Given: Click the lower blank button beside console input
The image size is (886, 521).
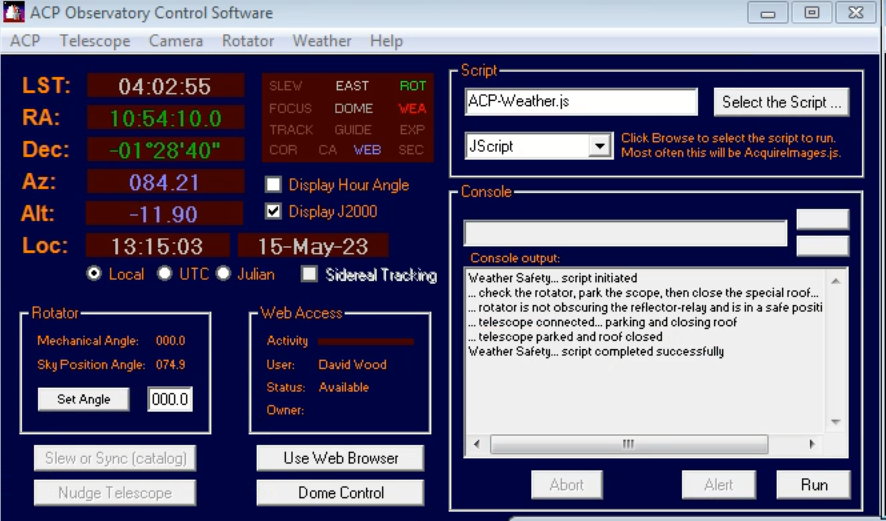Looking at the screenshot, I should pyautogui.click(x=822, y=246).
